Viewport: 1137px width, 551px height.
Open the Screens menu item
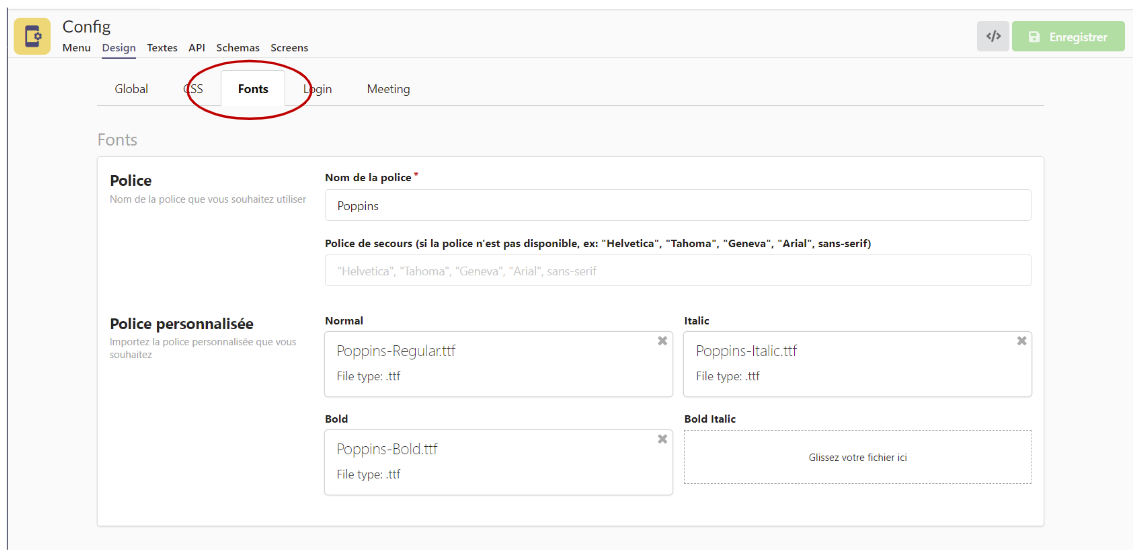[289, 48]
